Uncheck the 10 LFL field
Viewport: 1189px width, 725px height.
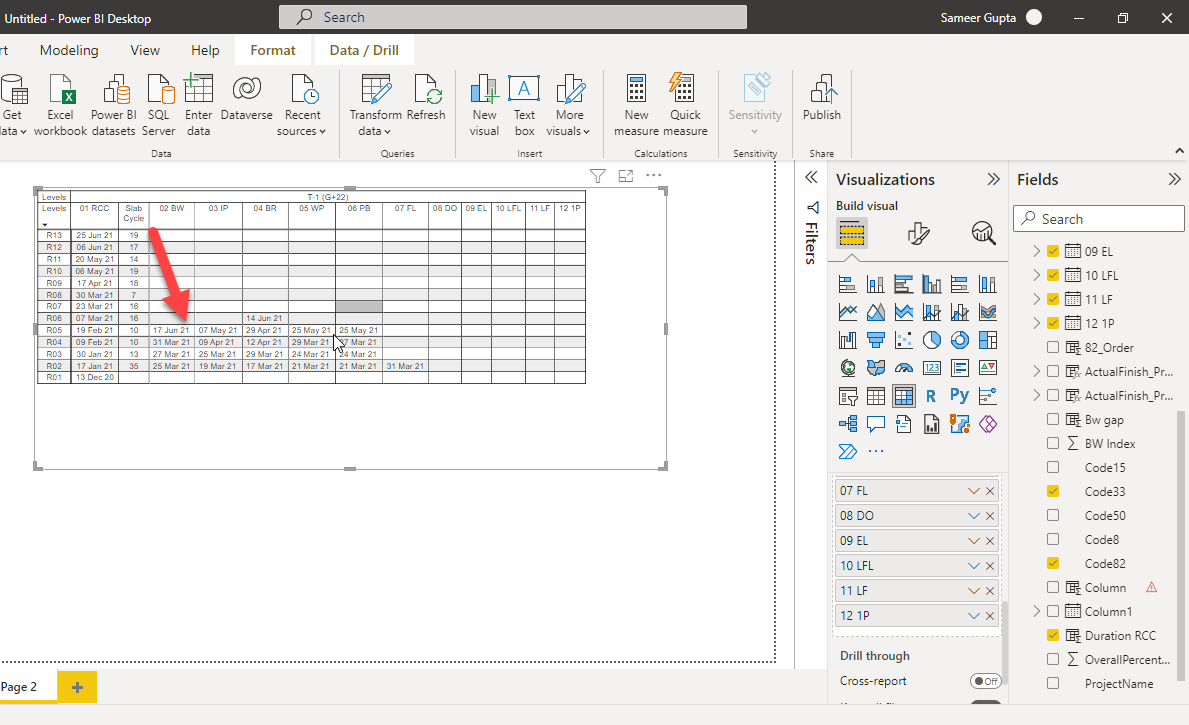tap(1053, 275)
